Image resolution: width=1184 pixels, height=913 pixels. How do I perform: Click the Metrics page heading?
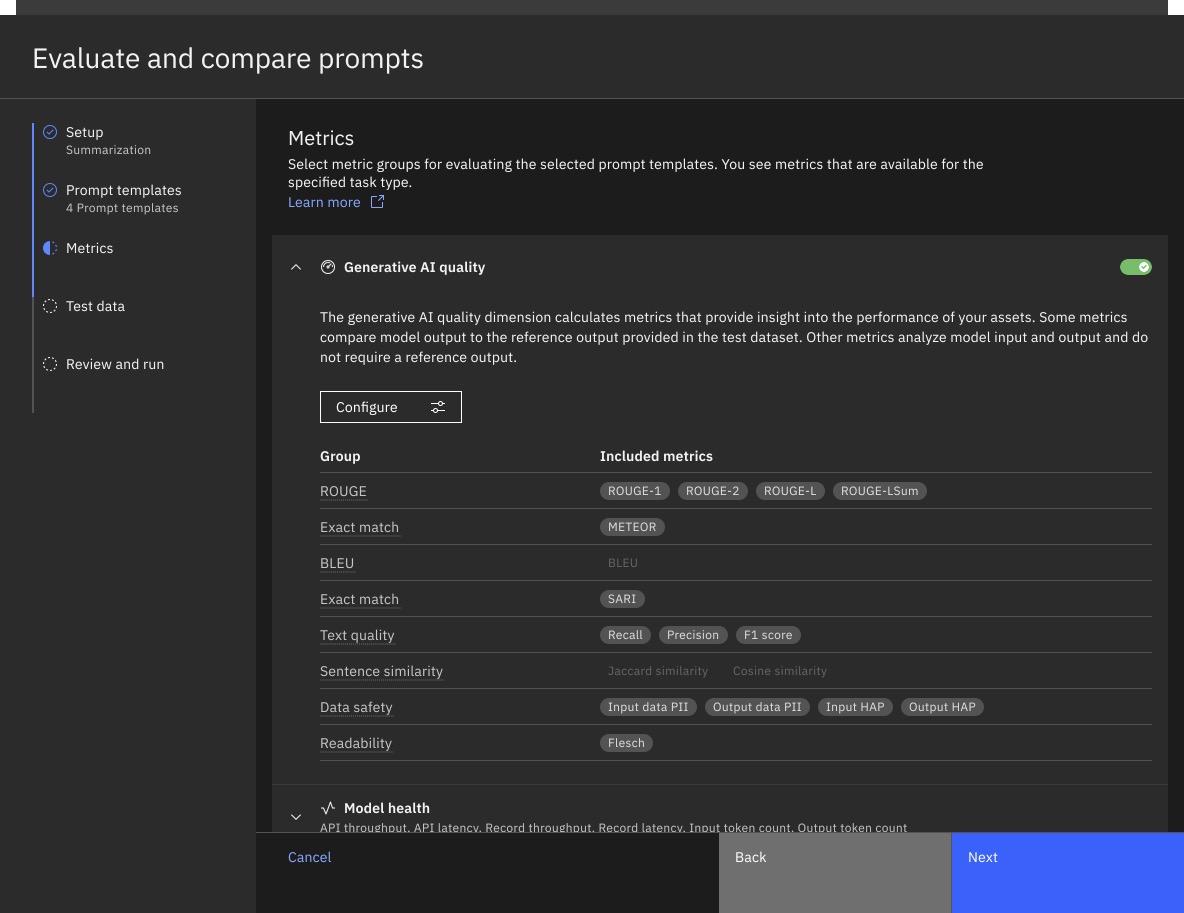coord(321,138)
